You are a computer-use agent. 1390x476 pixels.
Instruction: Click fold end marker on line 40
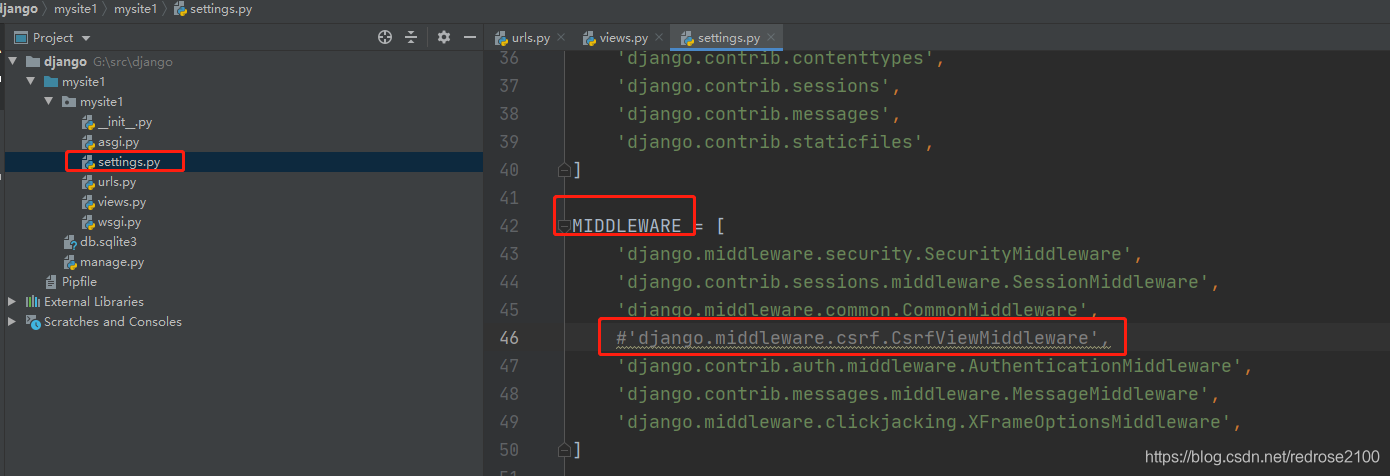[x=564, y=170]
